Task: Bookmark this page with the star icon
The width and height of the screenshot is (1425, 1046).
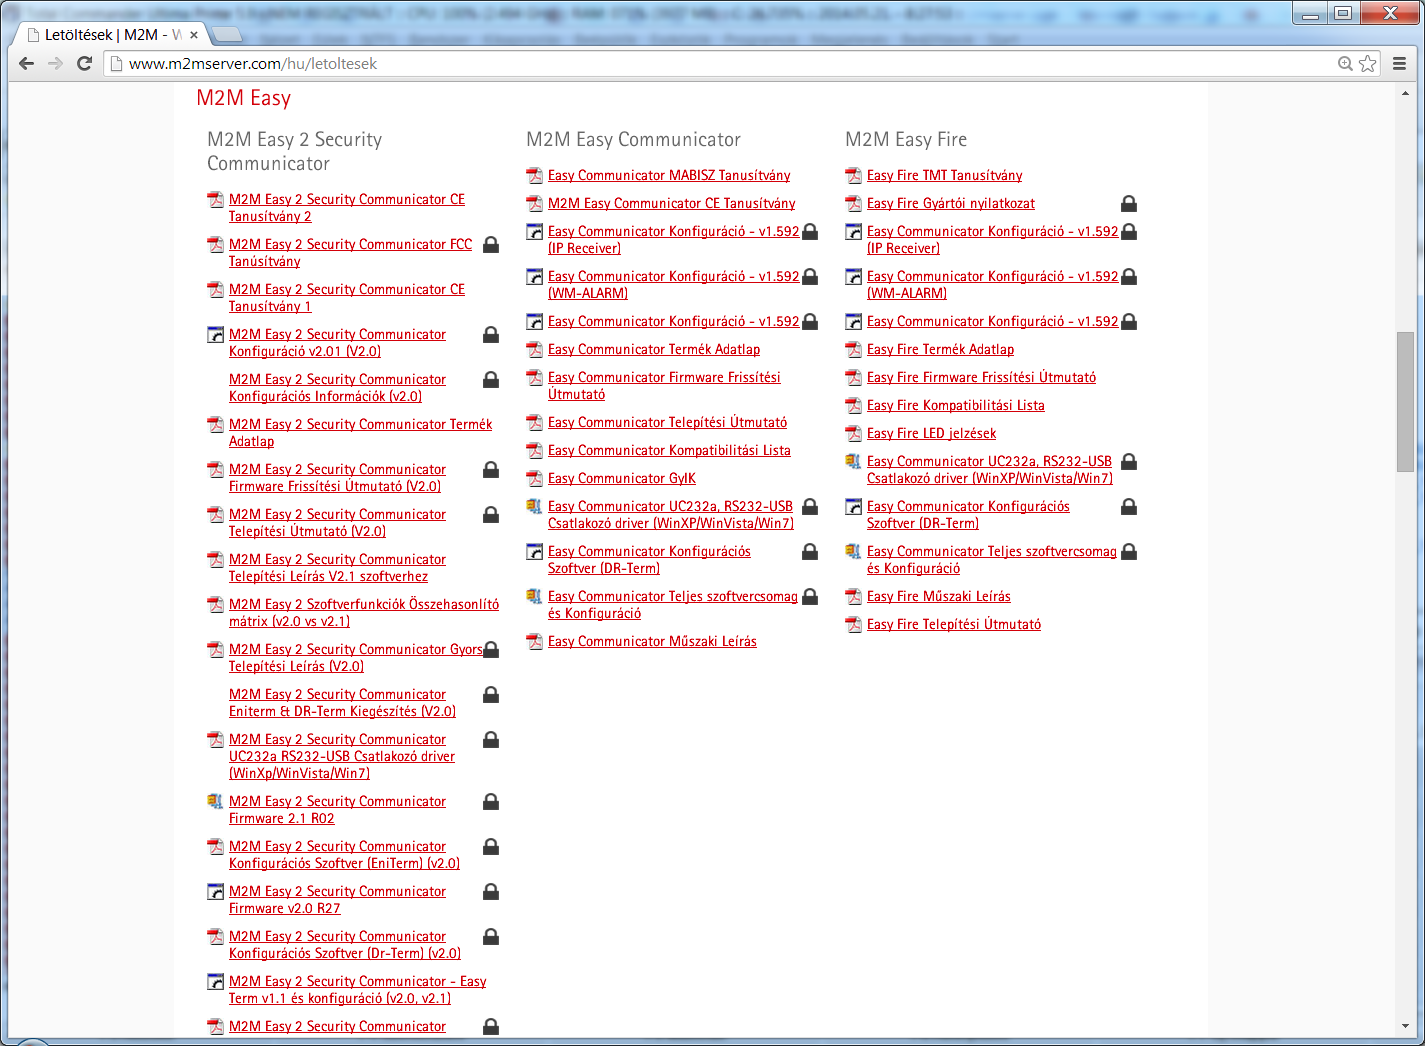Action: (x=1368, y=63)
